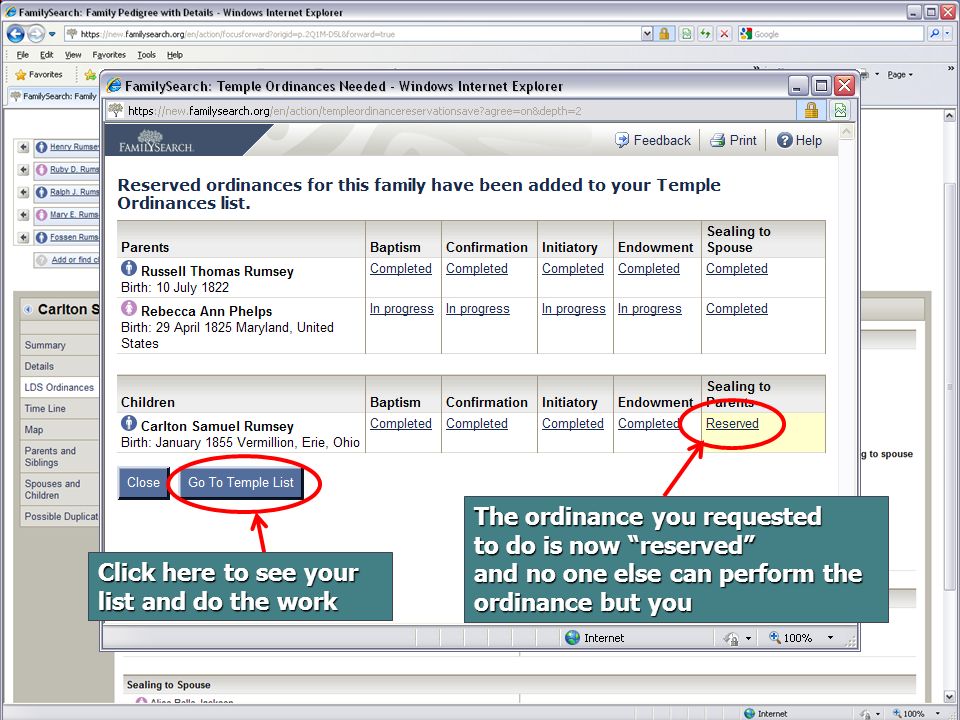Open the Edit menu
Screen dimensions: 960x720
point(47,54)
